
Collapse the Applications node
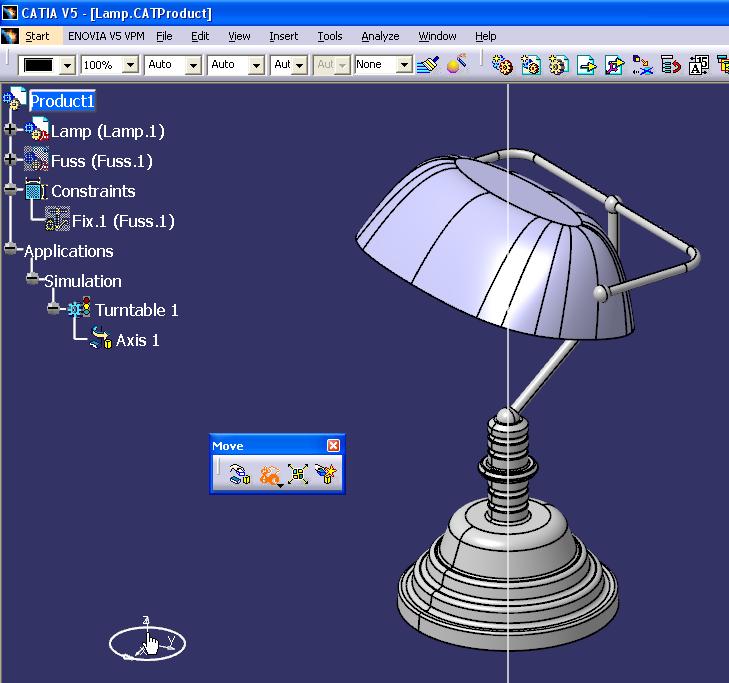[10, 249]
